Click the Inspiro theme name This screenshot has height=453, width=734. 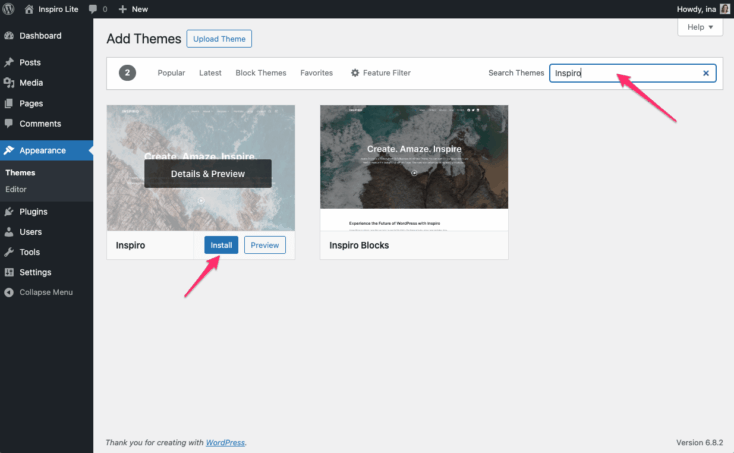point(130,245)
